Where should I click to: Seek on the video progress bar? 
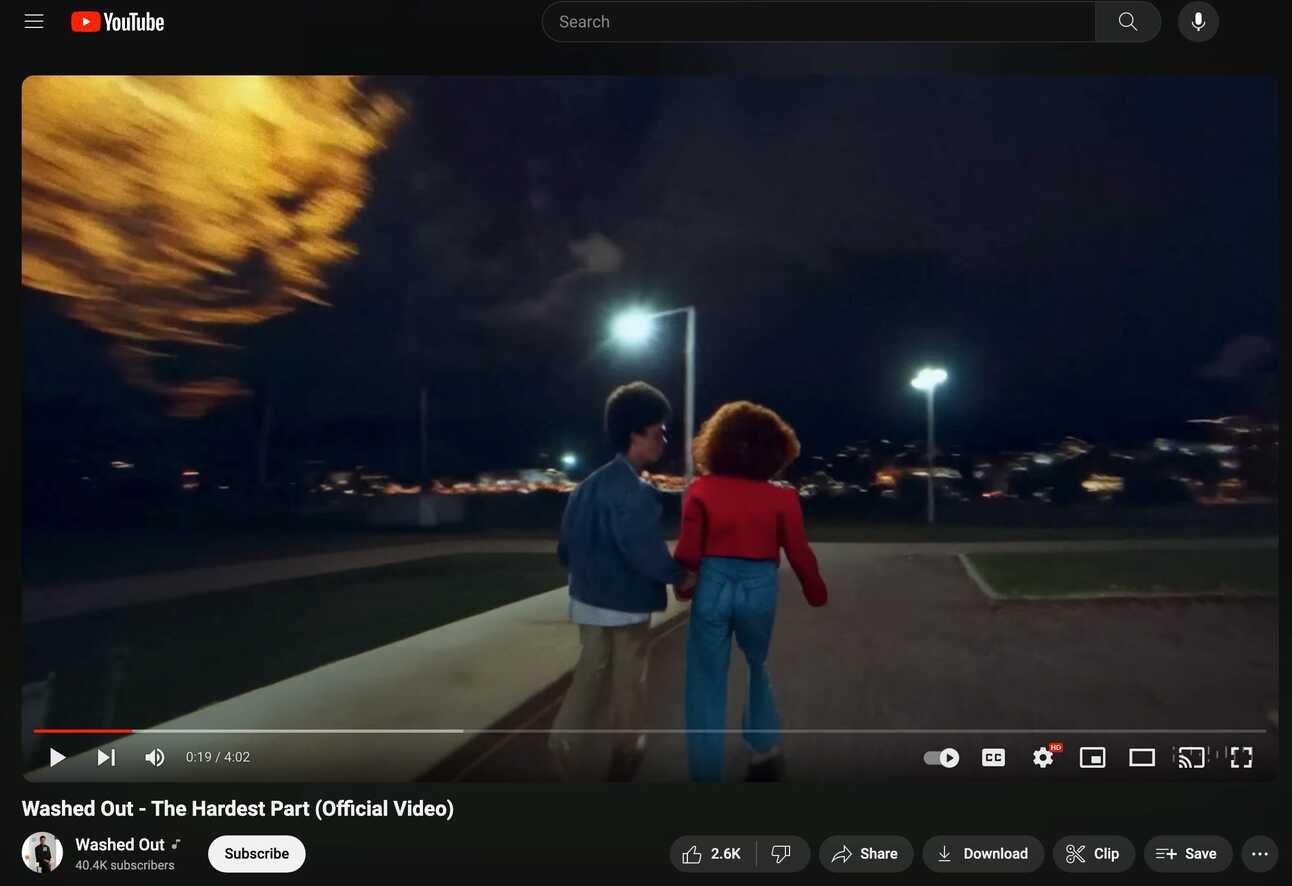650,731
